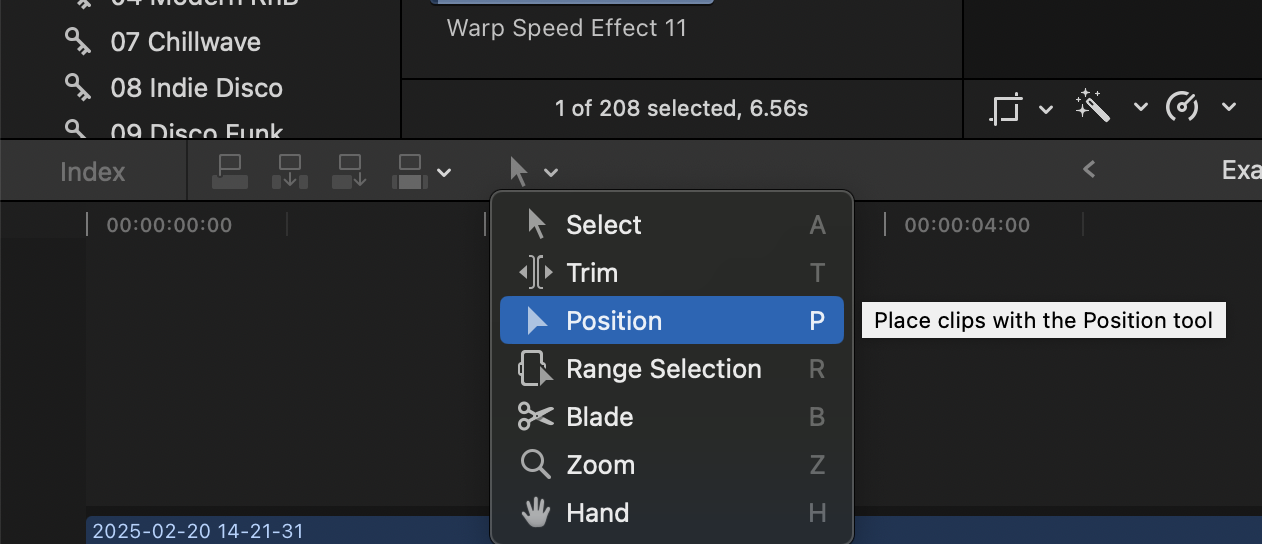Select the Position tool menu item
The height and width of the screenshot is (544, 1262).
tap(613, 321)
